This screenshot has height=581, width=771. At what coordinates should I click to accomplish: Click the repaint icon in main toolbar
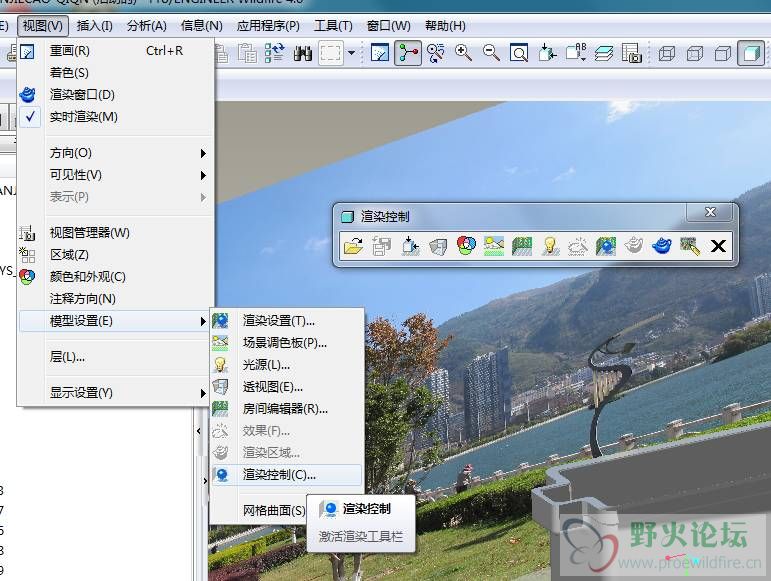[380, 53]
